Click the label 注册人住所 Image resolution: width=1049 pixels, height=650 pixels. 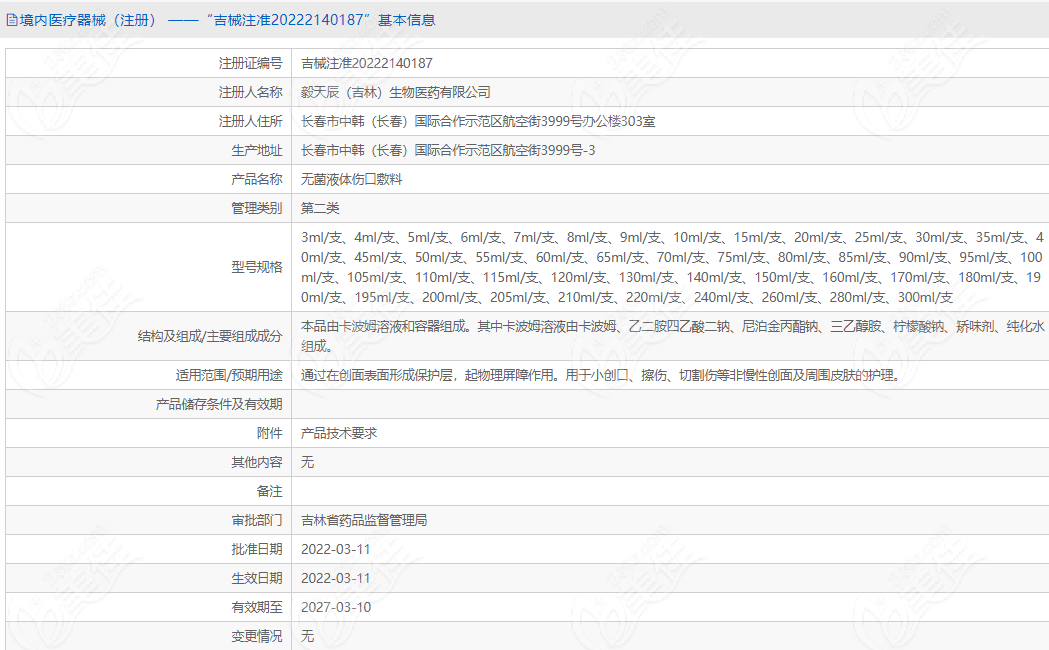(x=250, y=121)
